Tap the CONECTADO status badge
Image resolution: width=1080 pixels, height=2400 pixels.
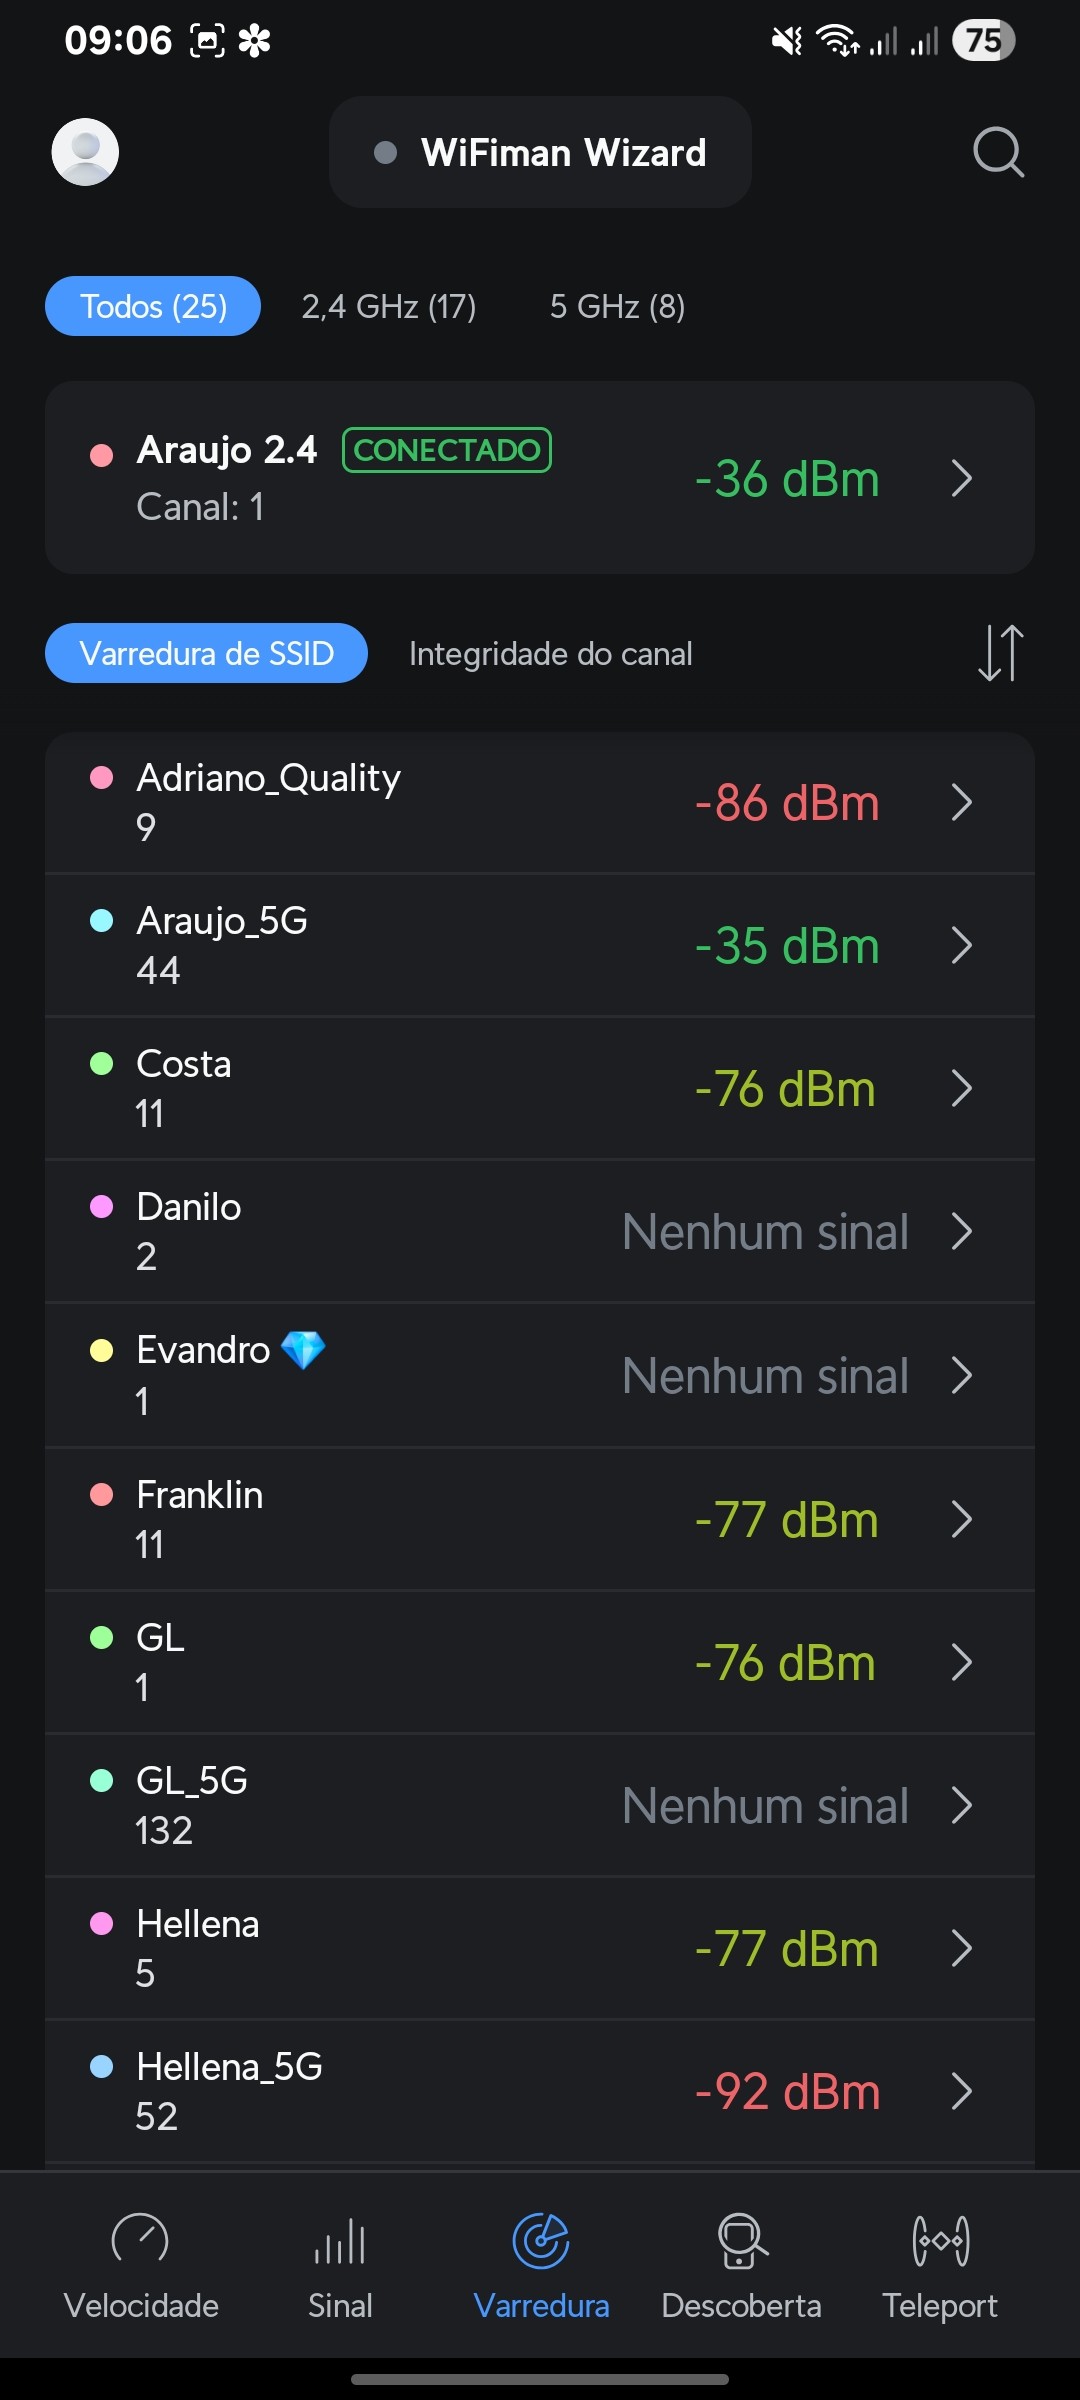point(447,450)
